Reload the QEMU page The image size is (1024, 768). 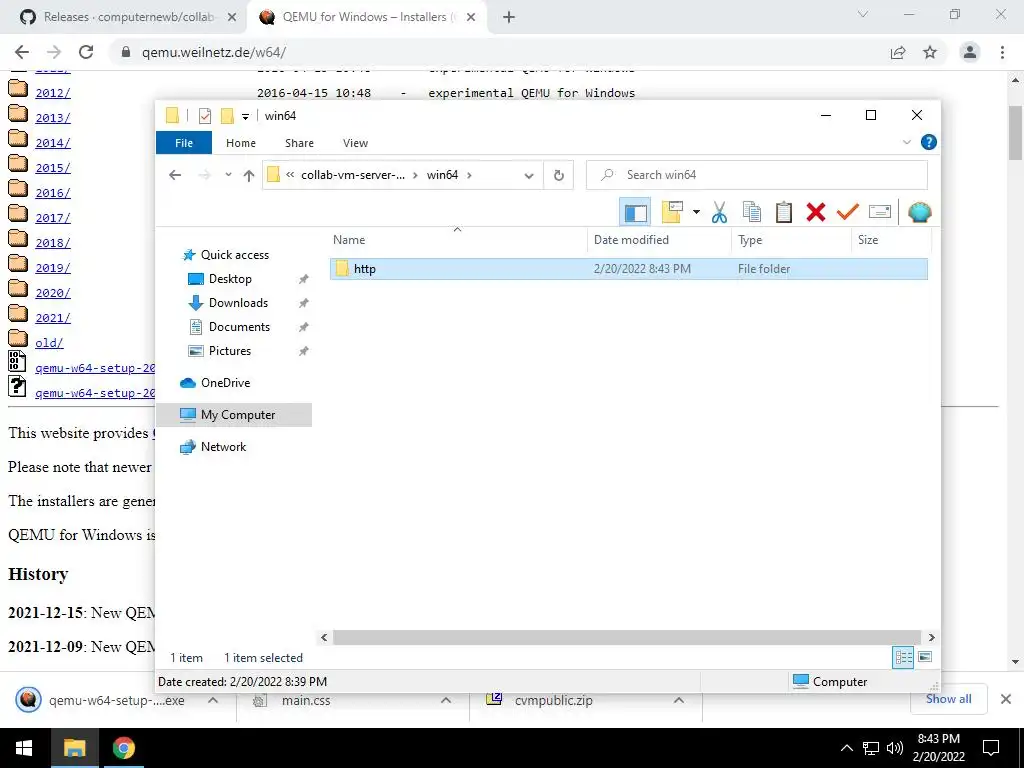86,52
